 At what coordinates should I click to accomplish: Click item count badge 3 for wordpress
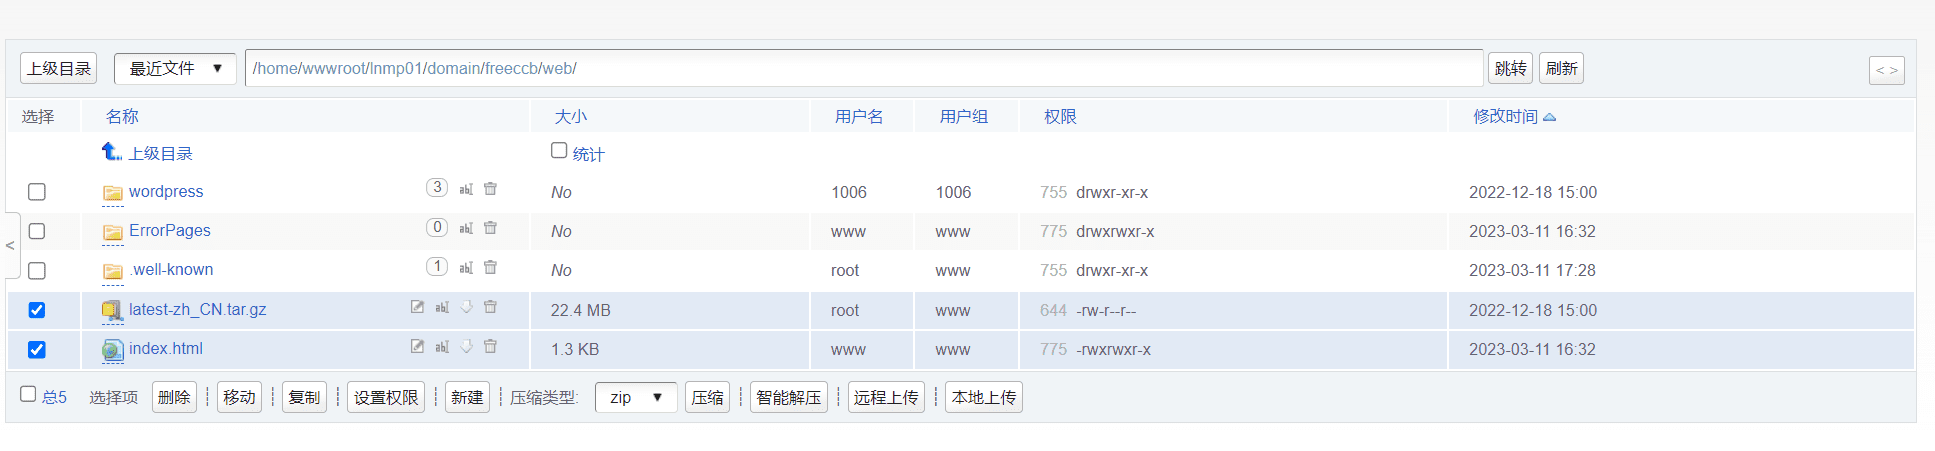[437, 187]
